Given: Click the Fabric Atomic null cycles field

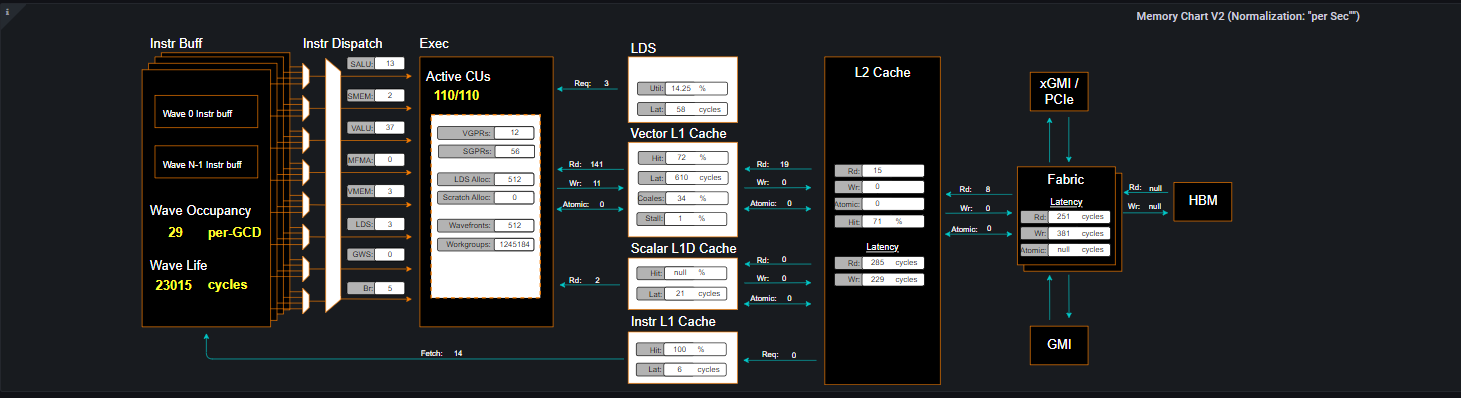Looking at the screenshot, I should (1078, 250).
